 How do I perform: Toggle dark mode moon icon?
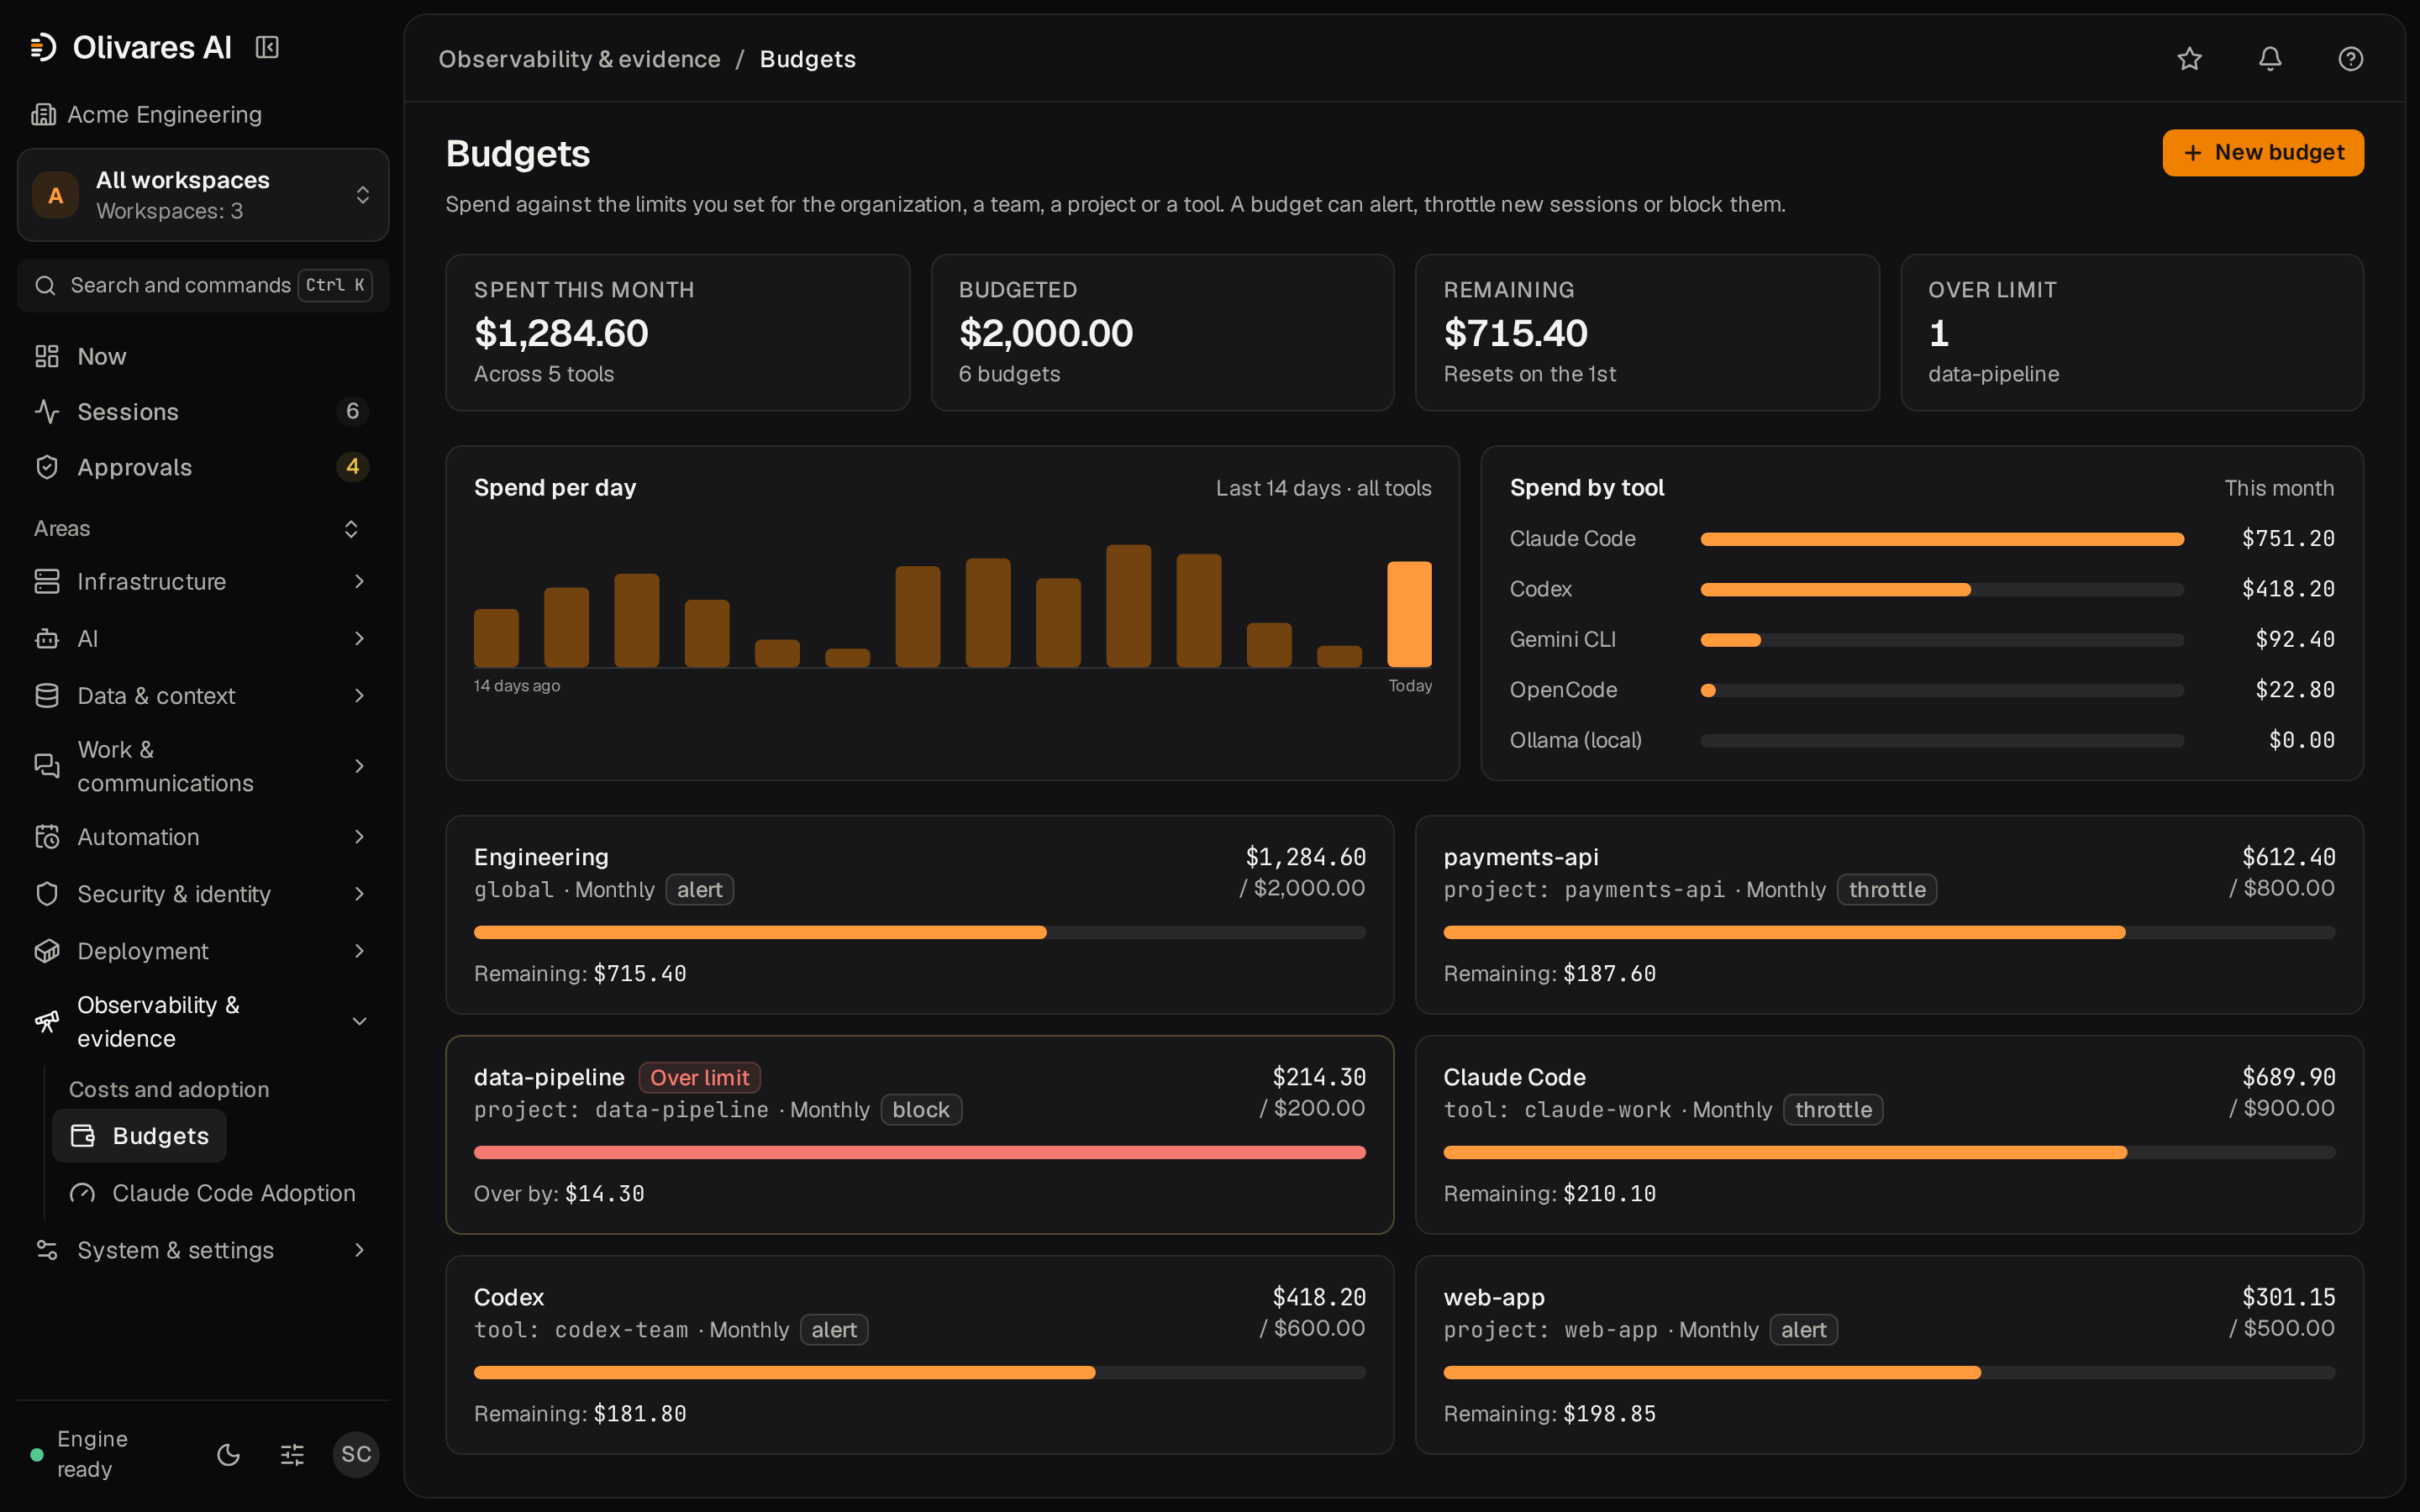coord(229,1454)
